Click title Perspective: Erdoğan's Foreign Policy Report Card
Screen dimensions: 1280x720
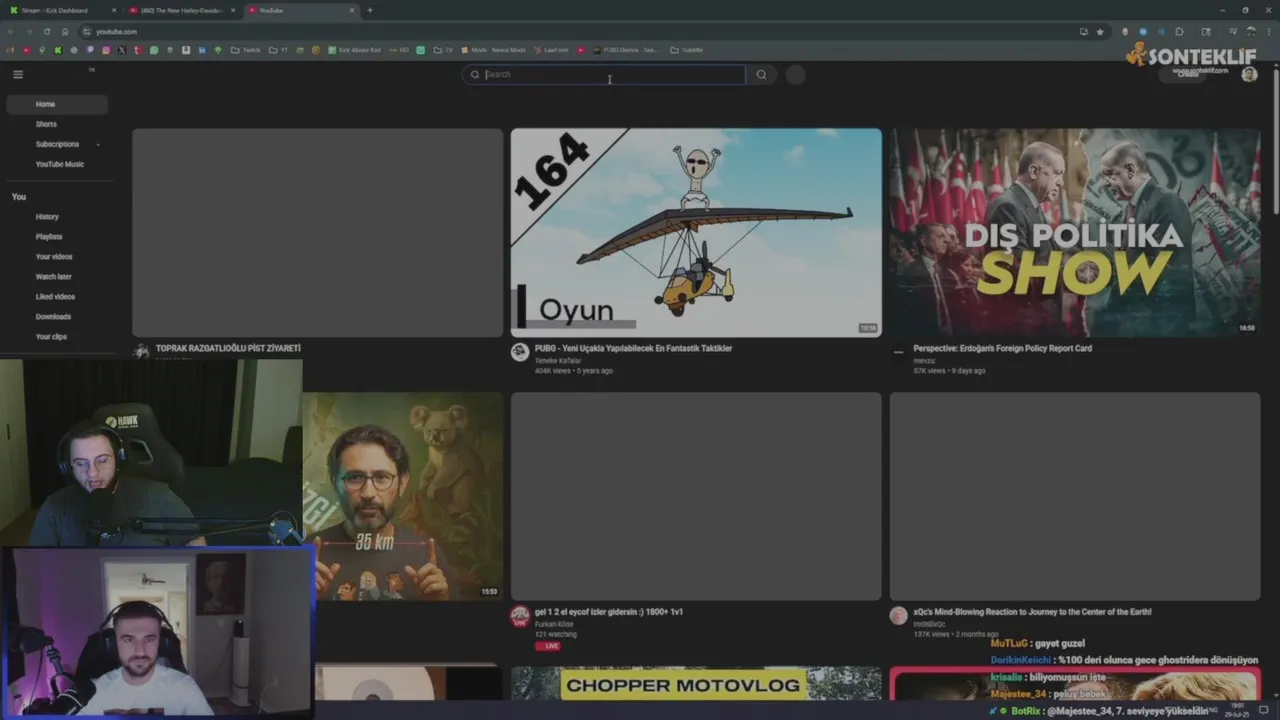tap(1002, 348)
